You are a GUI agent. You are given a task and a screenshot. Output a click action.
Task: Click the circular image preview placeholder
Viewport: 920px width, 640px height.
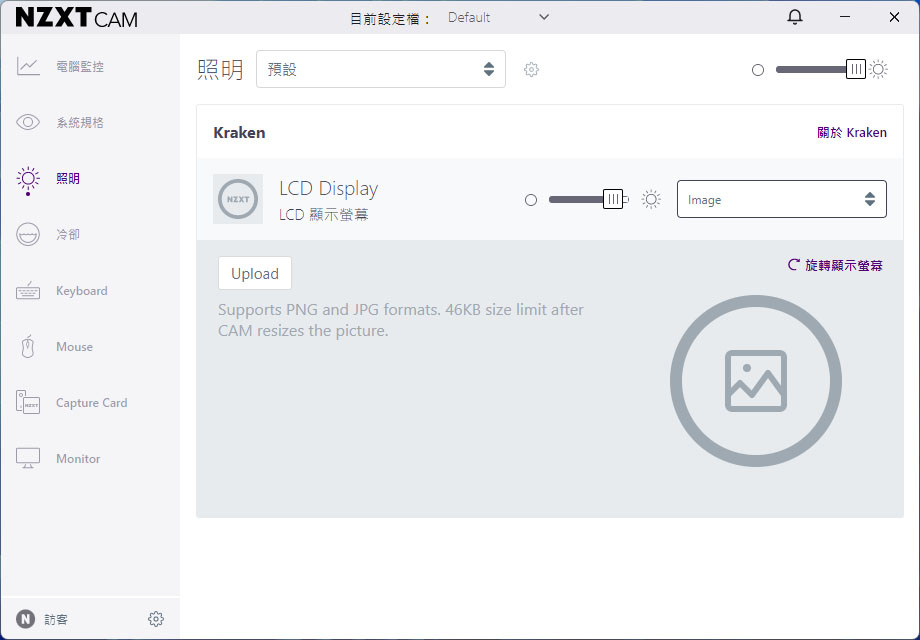point(756,381)
